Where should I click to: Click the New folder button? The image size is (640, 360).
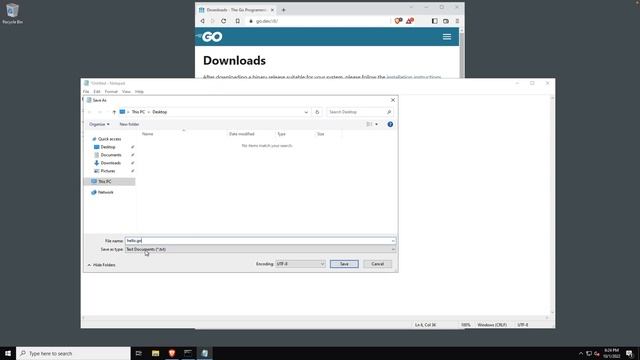click(x=129, y=124)
